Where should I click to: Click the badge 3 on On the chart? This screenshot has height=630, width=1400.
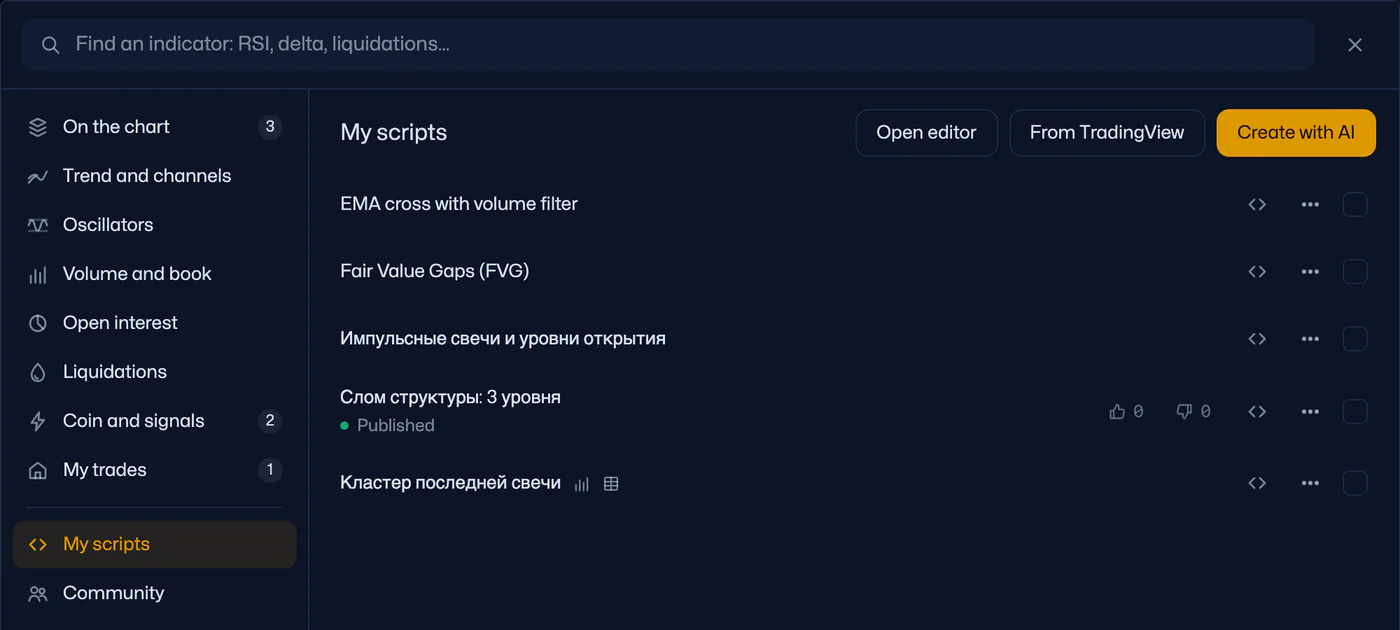tap(270, 127)
